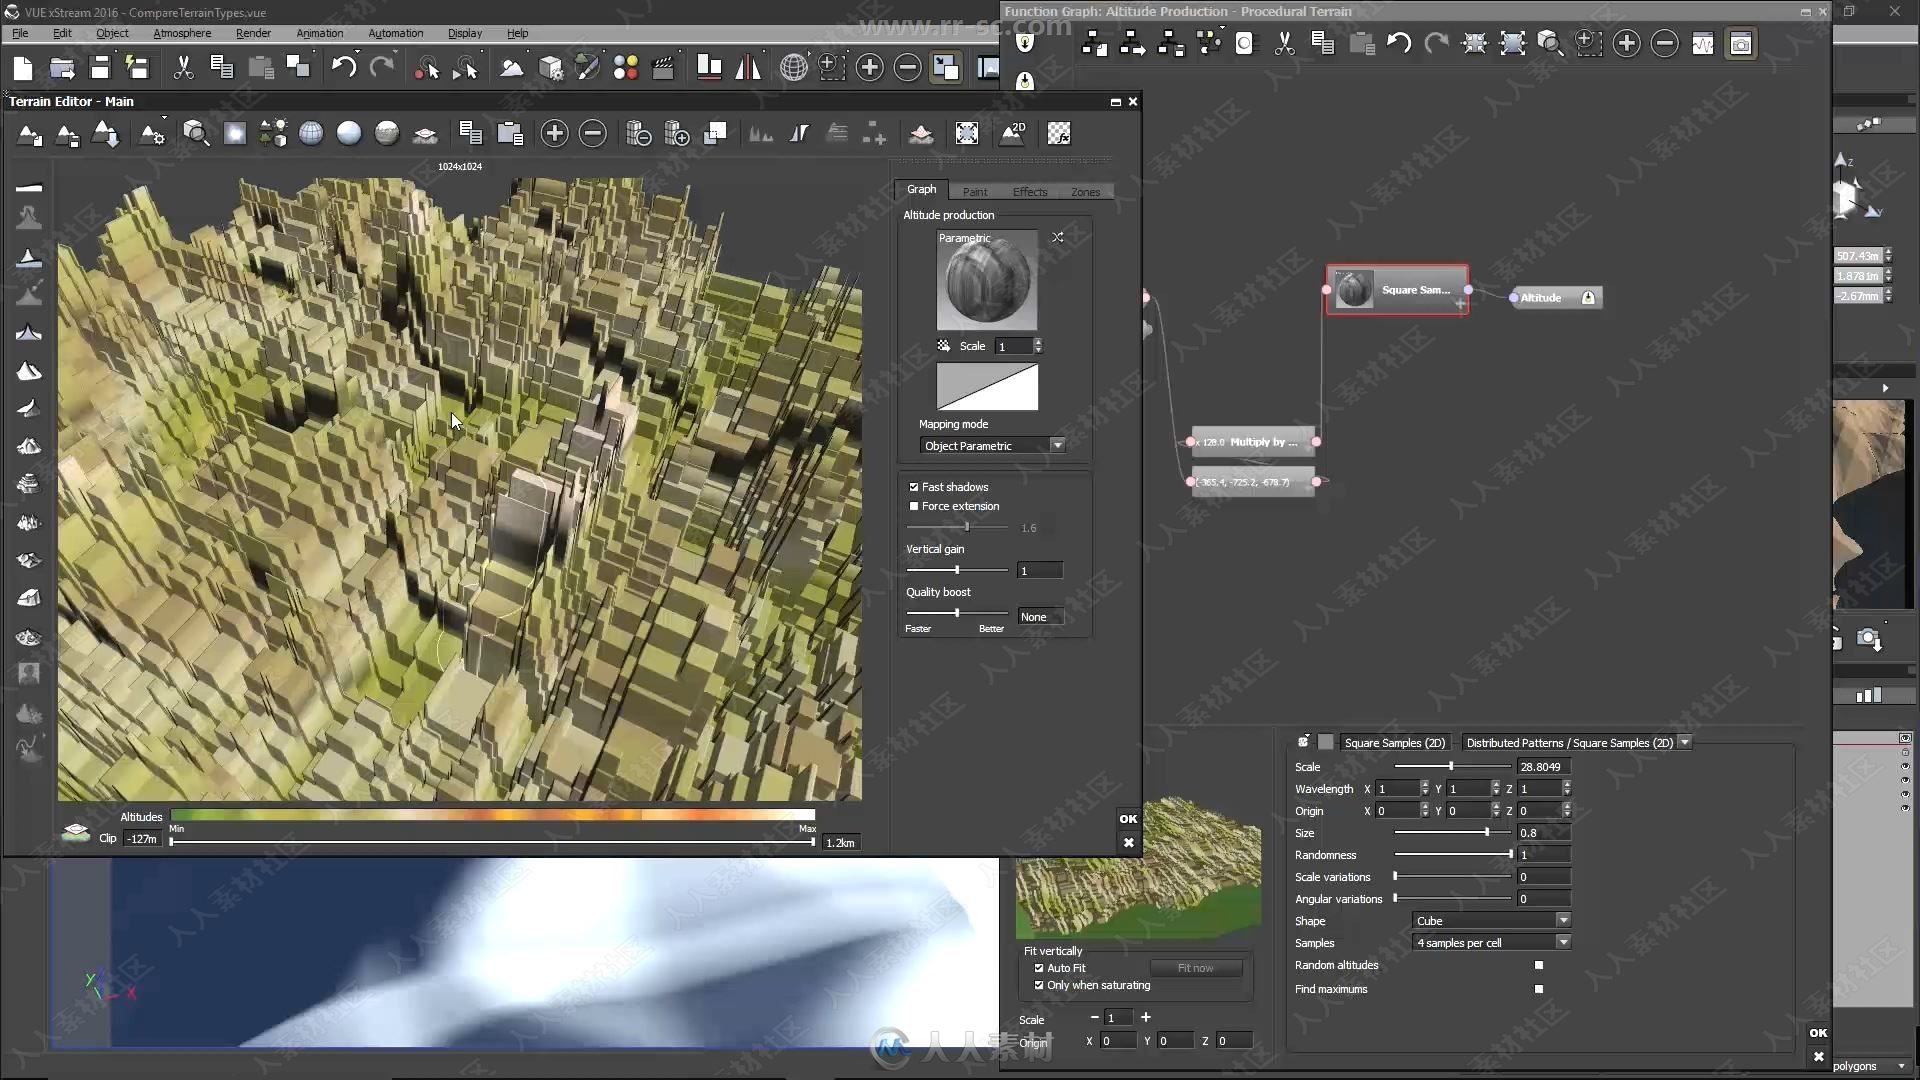Image resolution: width=1920 pixels, height=1080 pixels.
Task: Select the Effects tab
Action: pyautogui.click(x=1030, y=190)
